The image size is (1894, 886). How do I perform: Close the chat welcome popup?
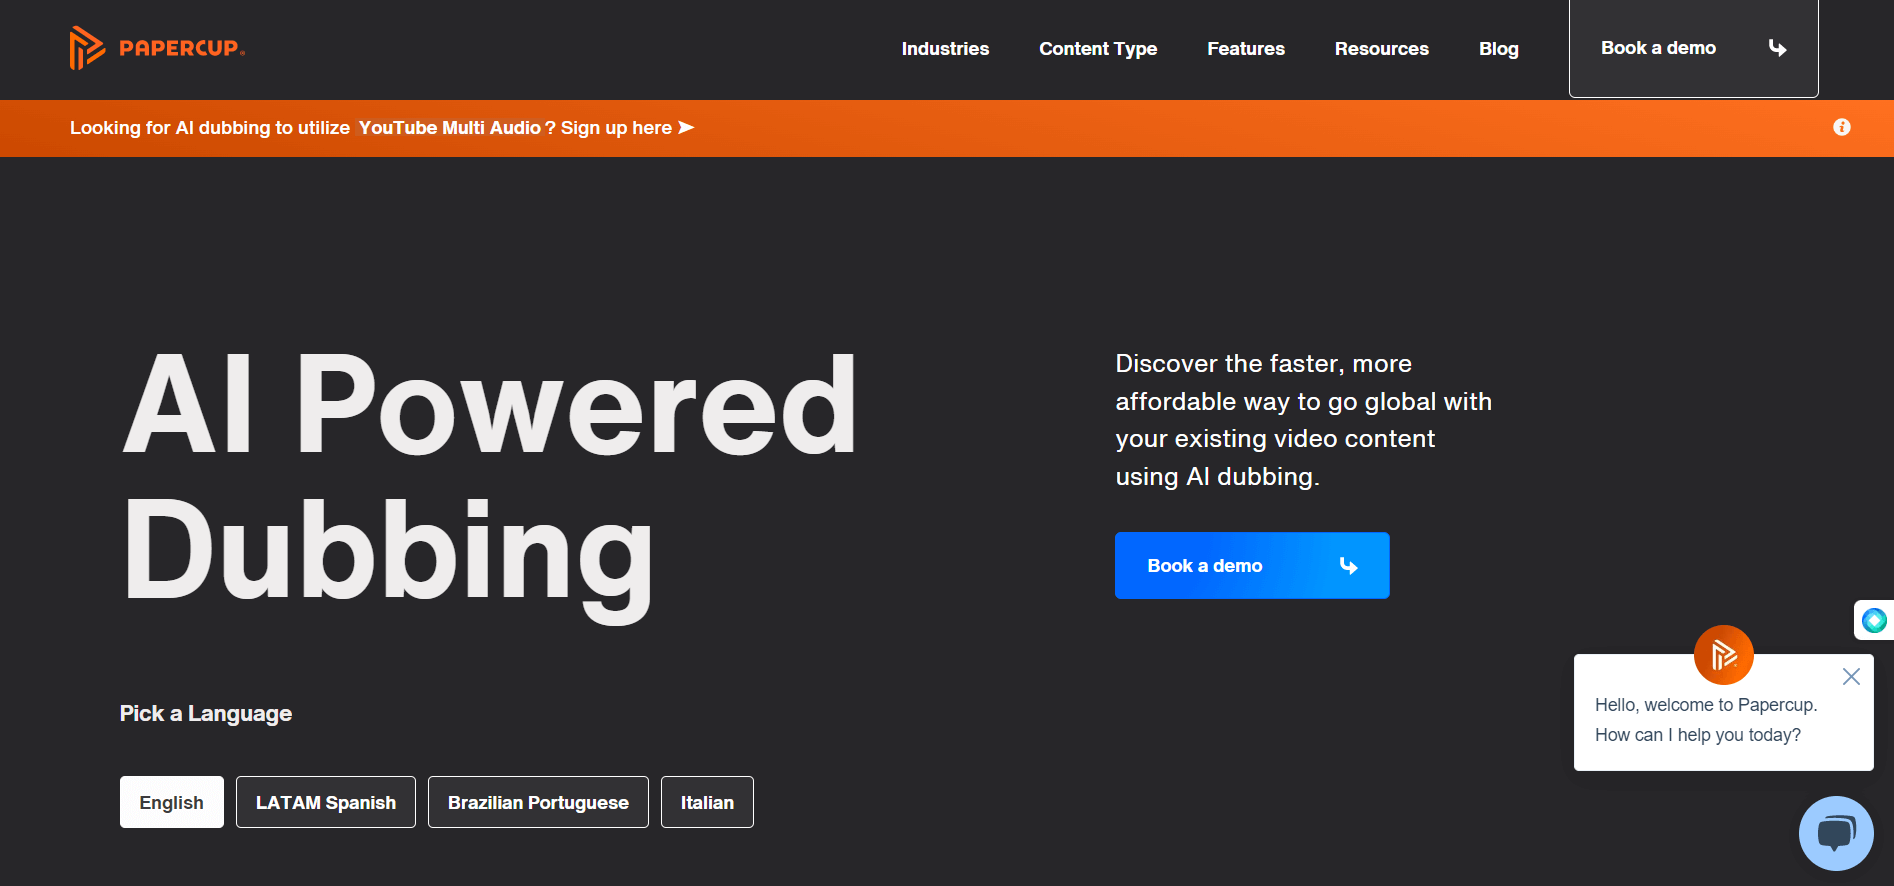coord(1851,677)
